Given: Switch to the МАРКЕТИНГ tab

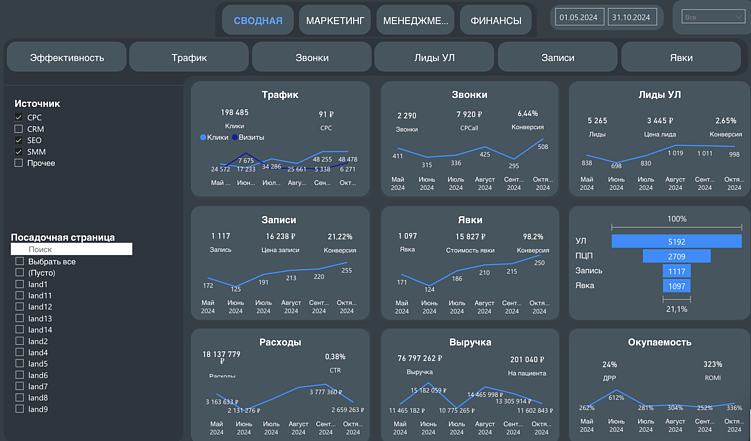Looking at the screenshot, I should 335,20.
